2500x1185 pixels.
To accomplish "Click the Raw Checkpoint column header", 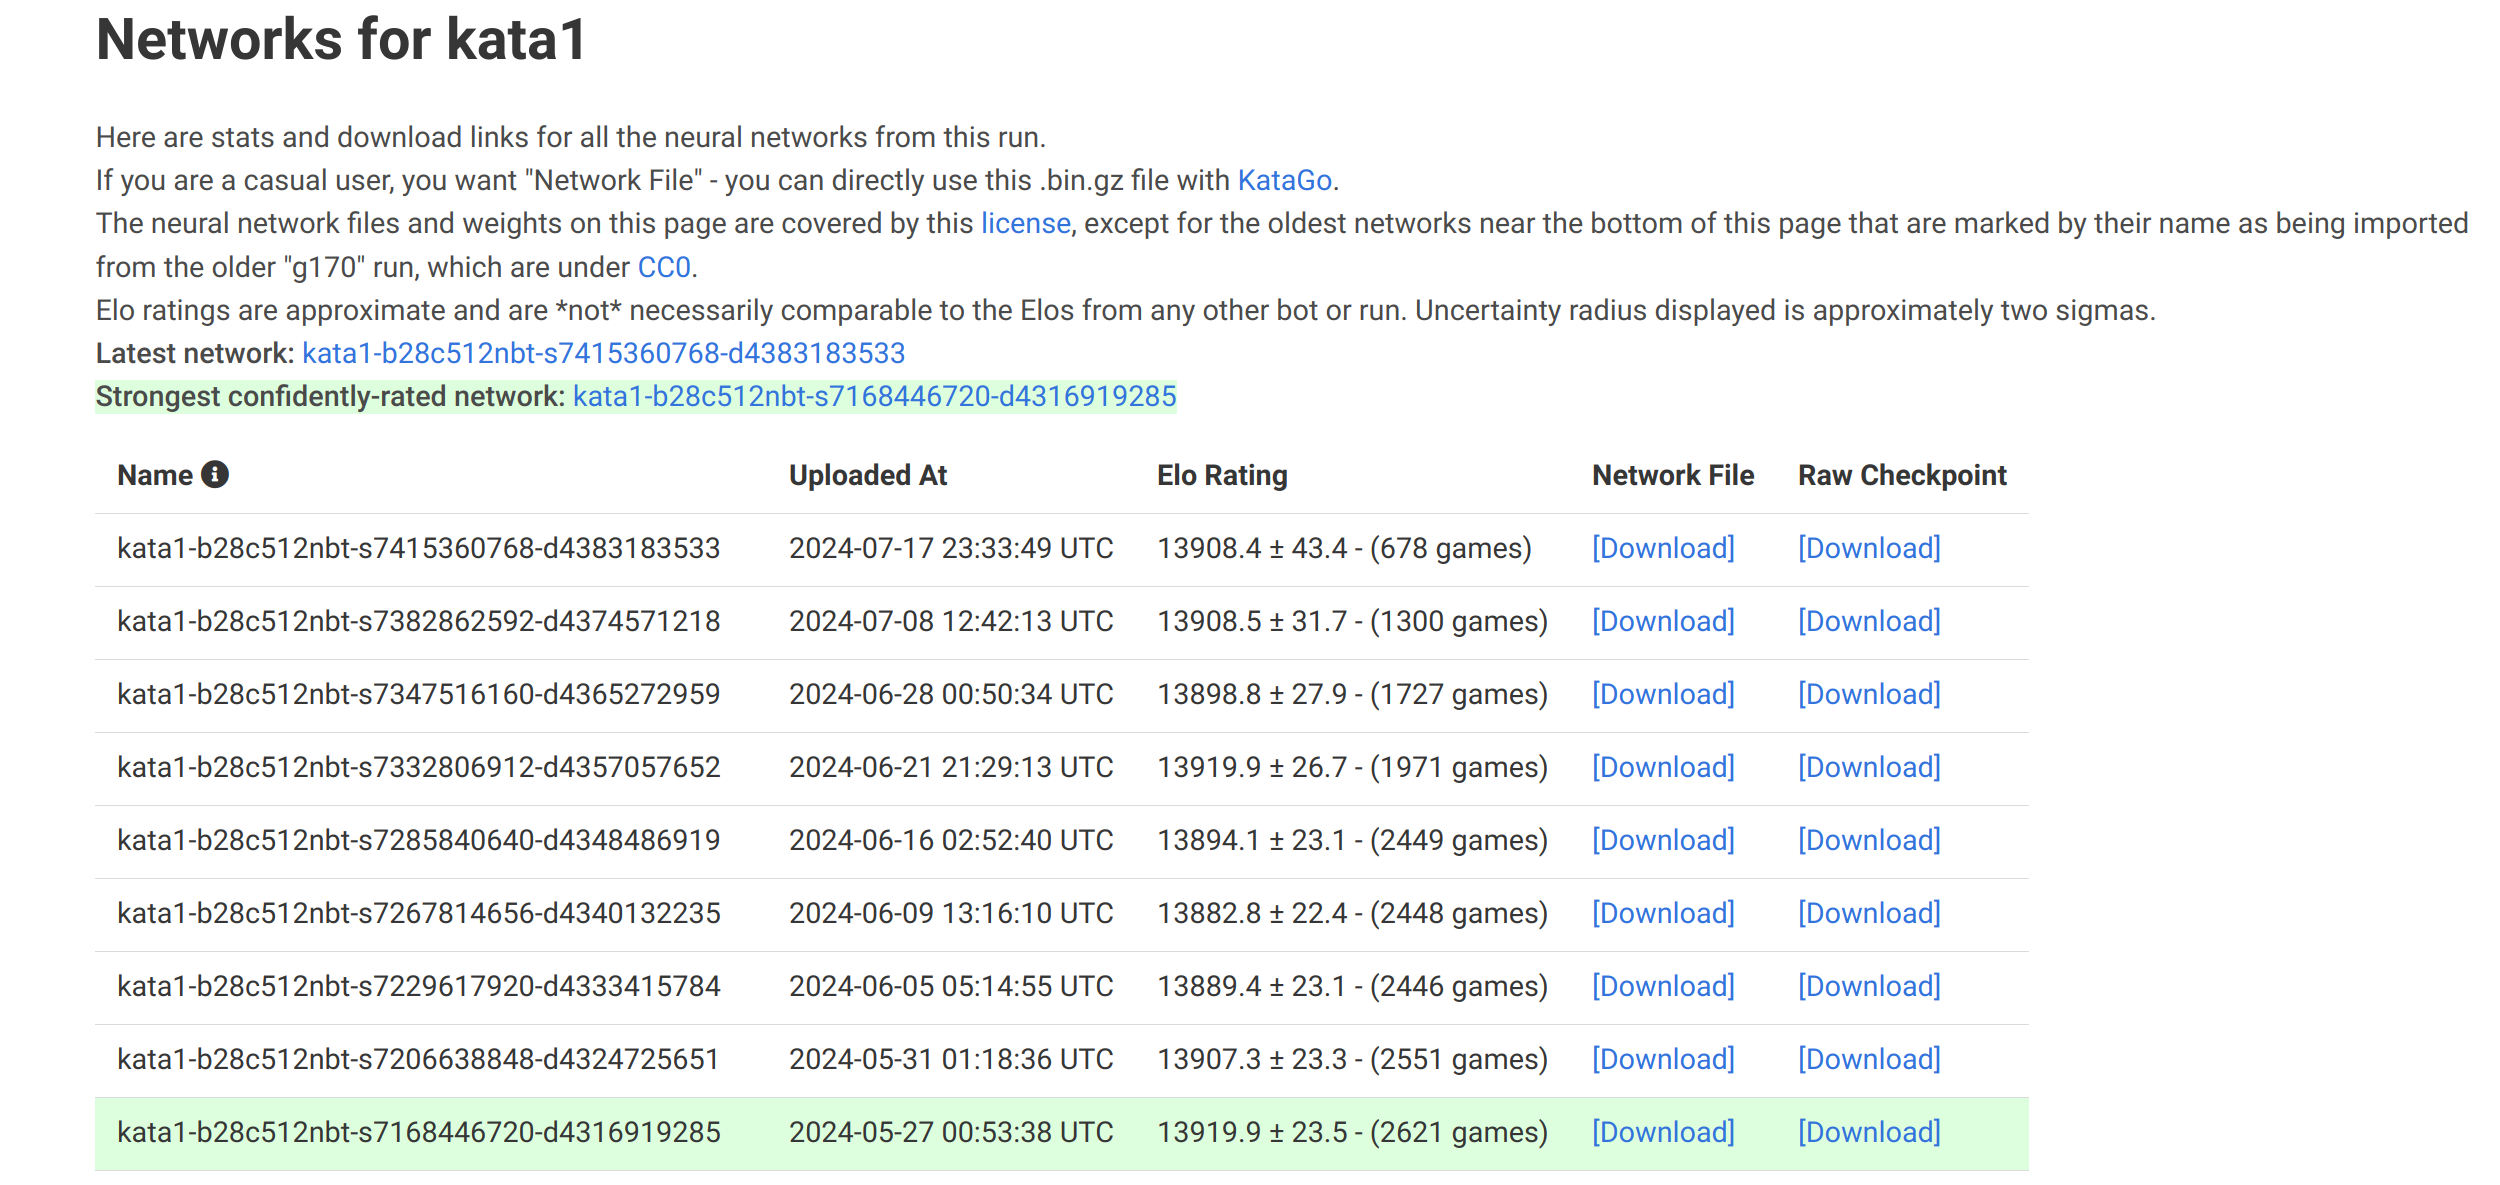I will coord(1902,475).
